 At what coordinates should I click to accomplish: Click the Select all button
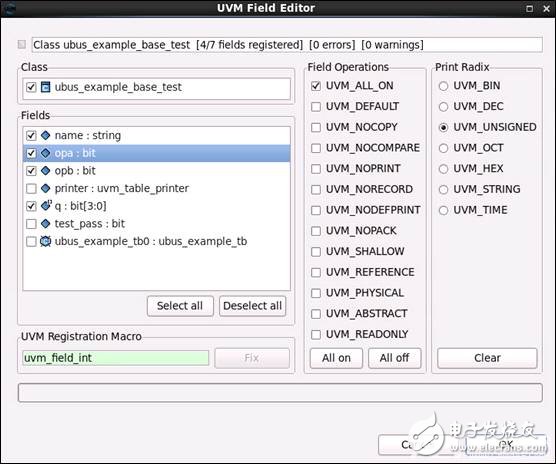coord(180,306)
